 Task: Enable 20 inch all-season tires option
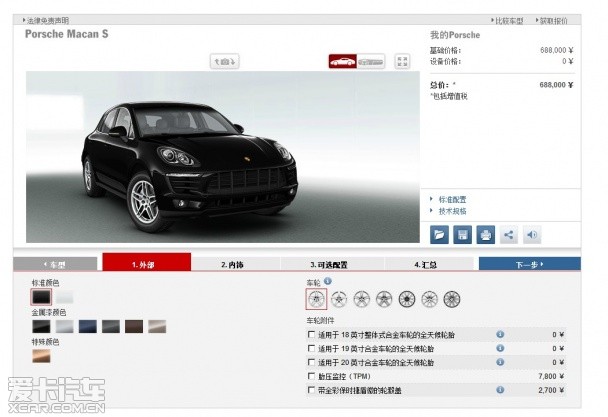pos(311,362)
